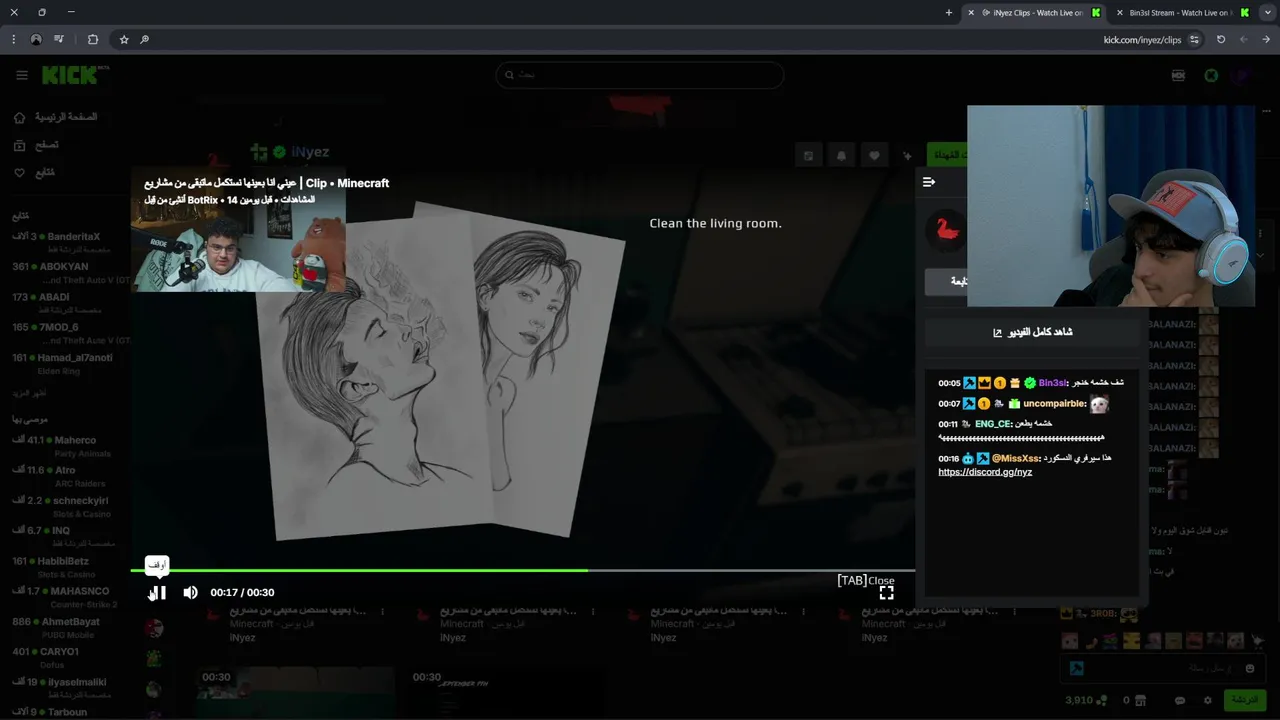Open a new browser tab

[x=949, y=13]
